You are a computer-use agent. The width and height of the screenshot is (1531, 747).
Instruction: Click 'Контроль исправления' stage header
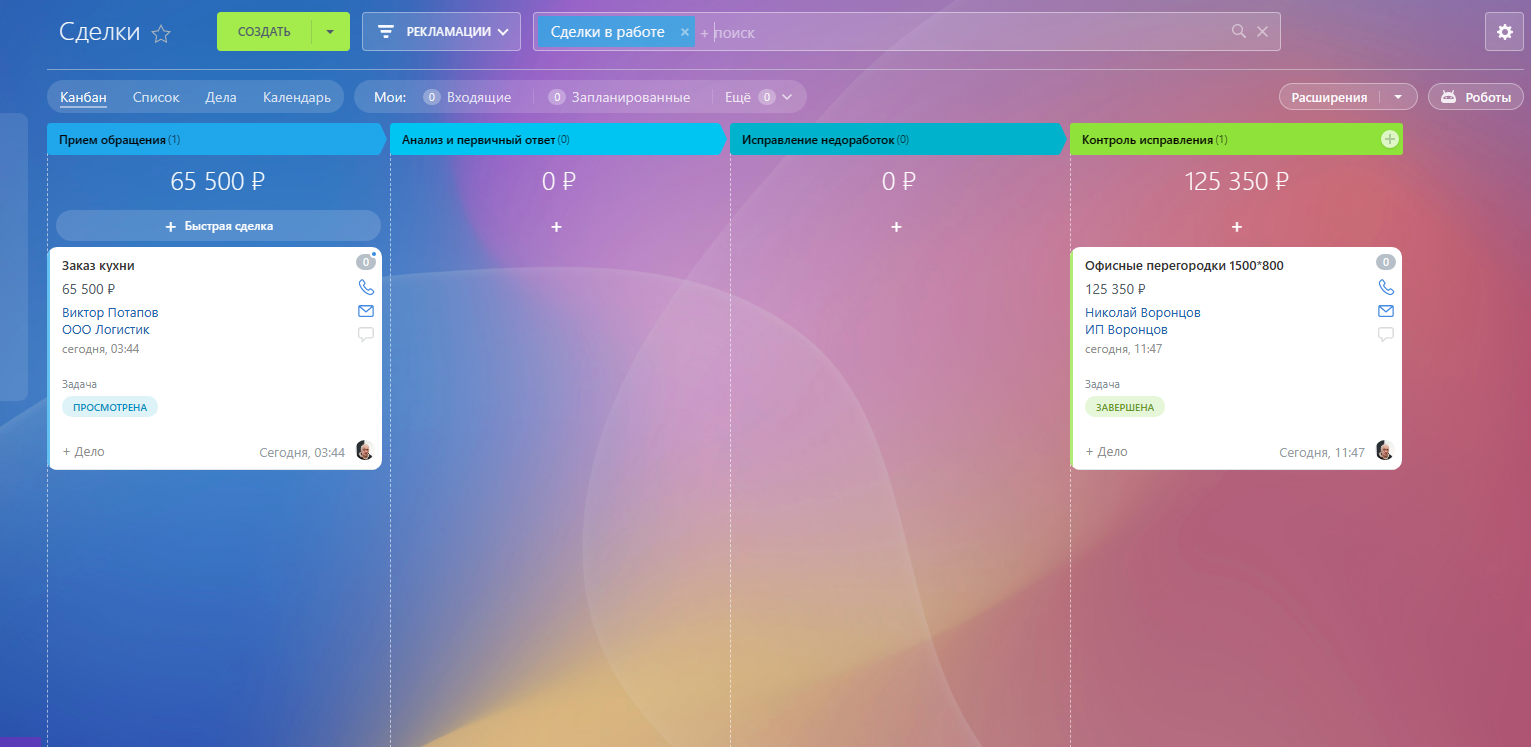click(x=1236, y=139)
